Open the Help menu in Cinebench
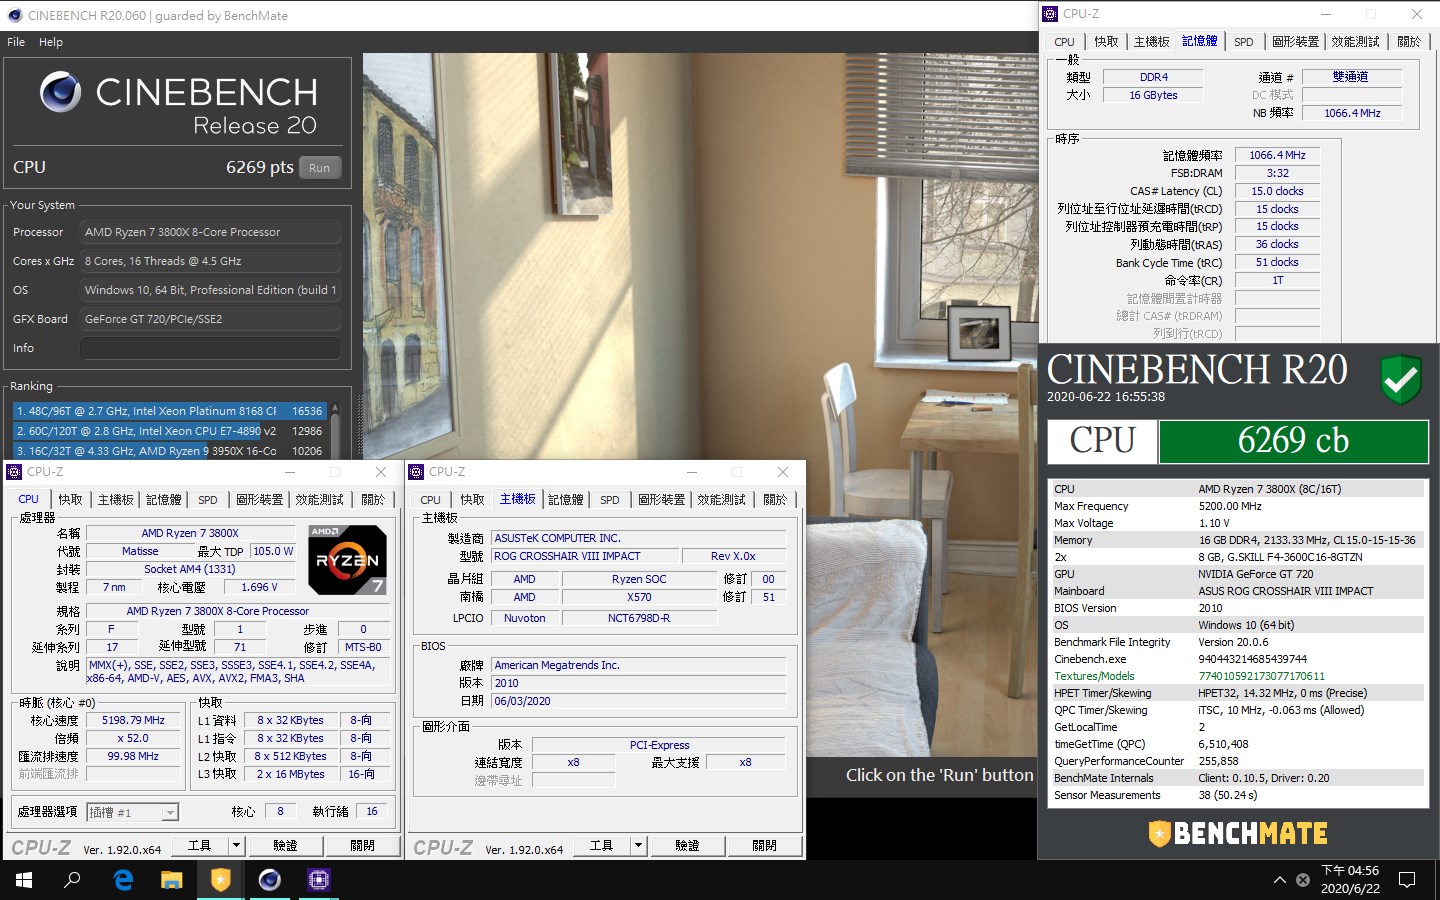The image size is (1440, 900). pyautogui.click(x=51, y=42)
